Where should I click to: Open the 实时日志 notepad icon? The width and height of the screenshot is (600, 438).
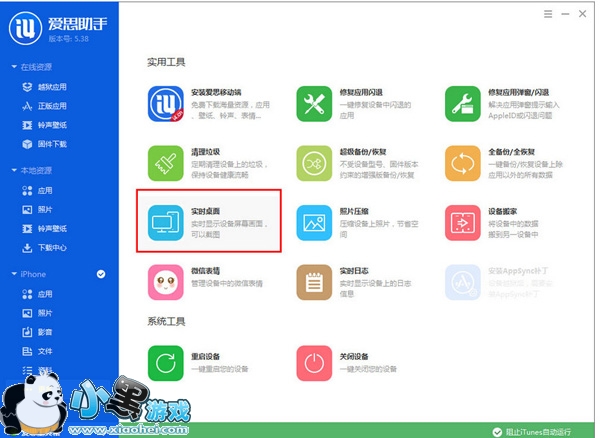[x=314, y=282]
